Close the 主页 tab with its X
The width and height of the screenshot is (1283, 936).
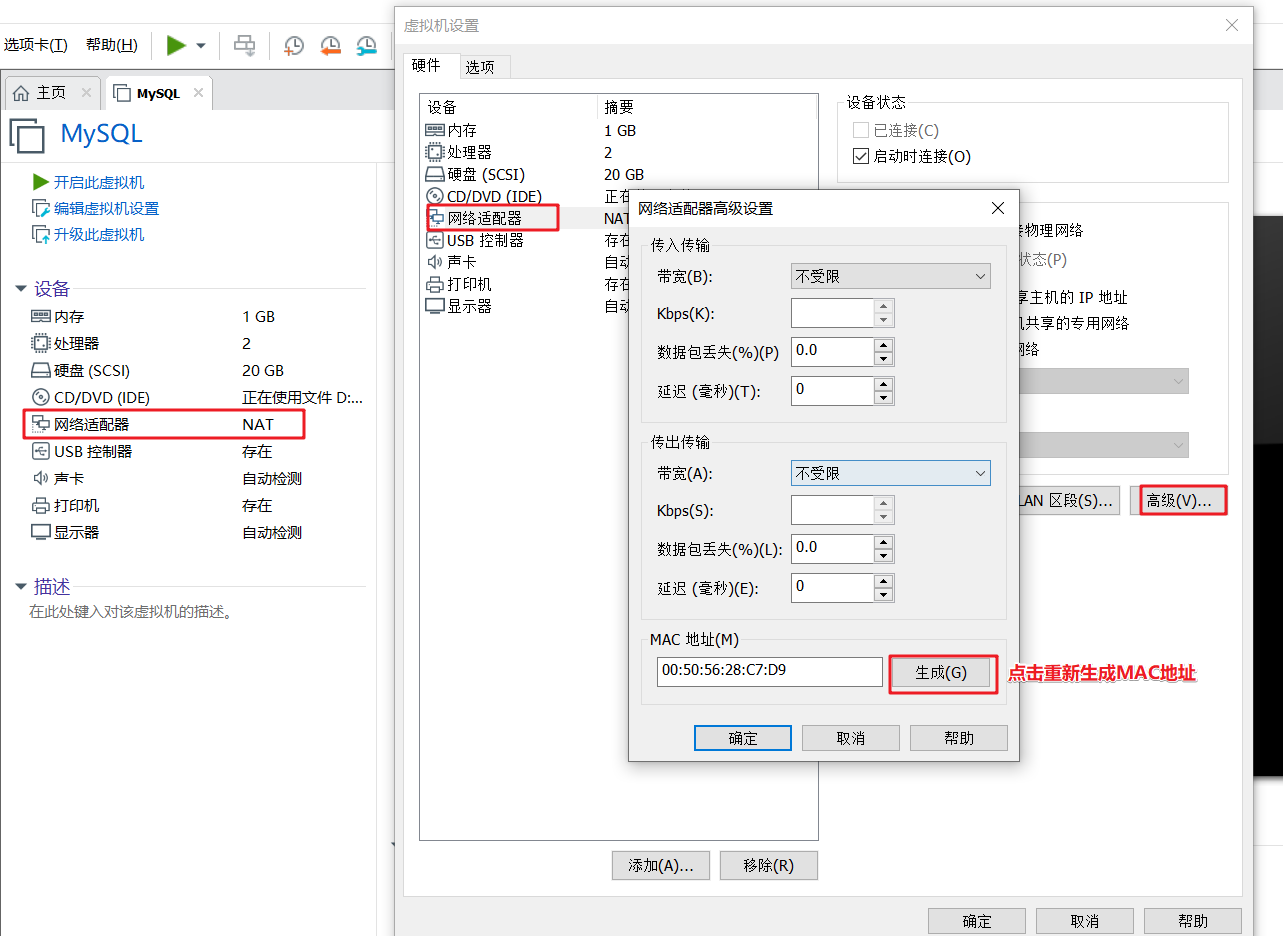[86, 93]
